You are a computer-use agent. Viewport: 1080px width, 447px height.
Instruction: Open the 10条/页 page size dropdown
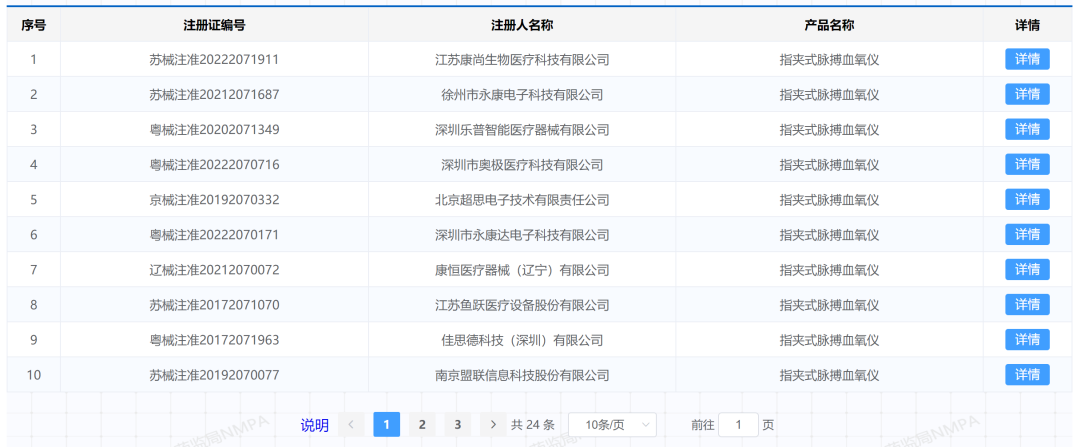[612, 425]
